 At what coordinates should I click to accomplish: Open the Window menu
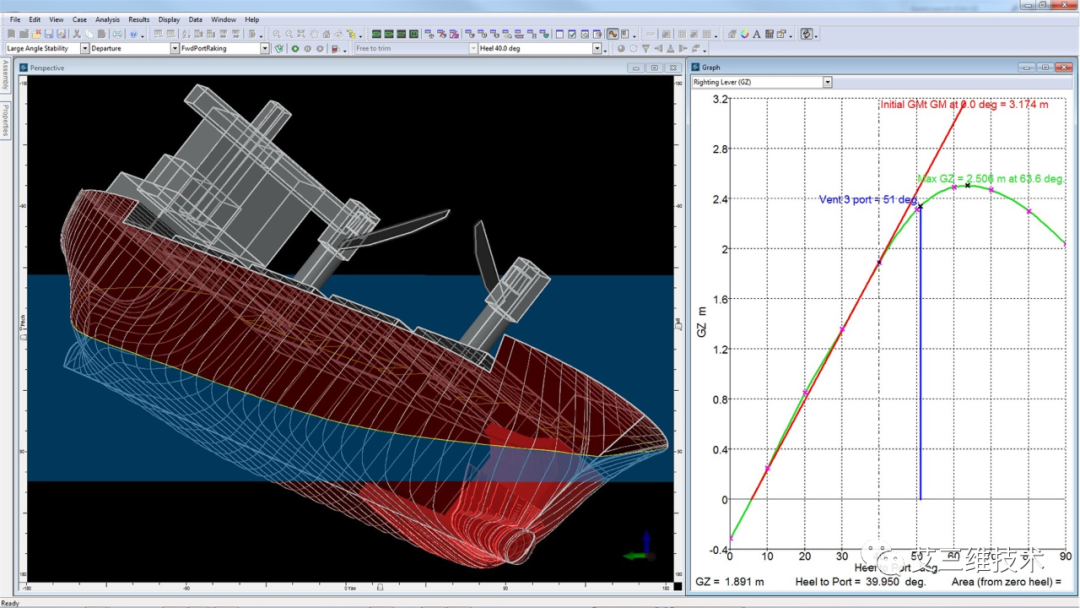click(223, 19)
